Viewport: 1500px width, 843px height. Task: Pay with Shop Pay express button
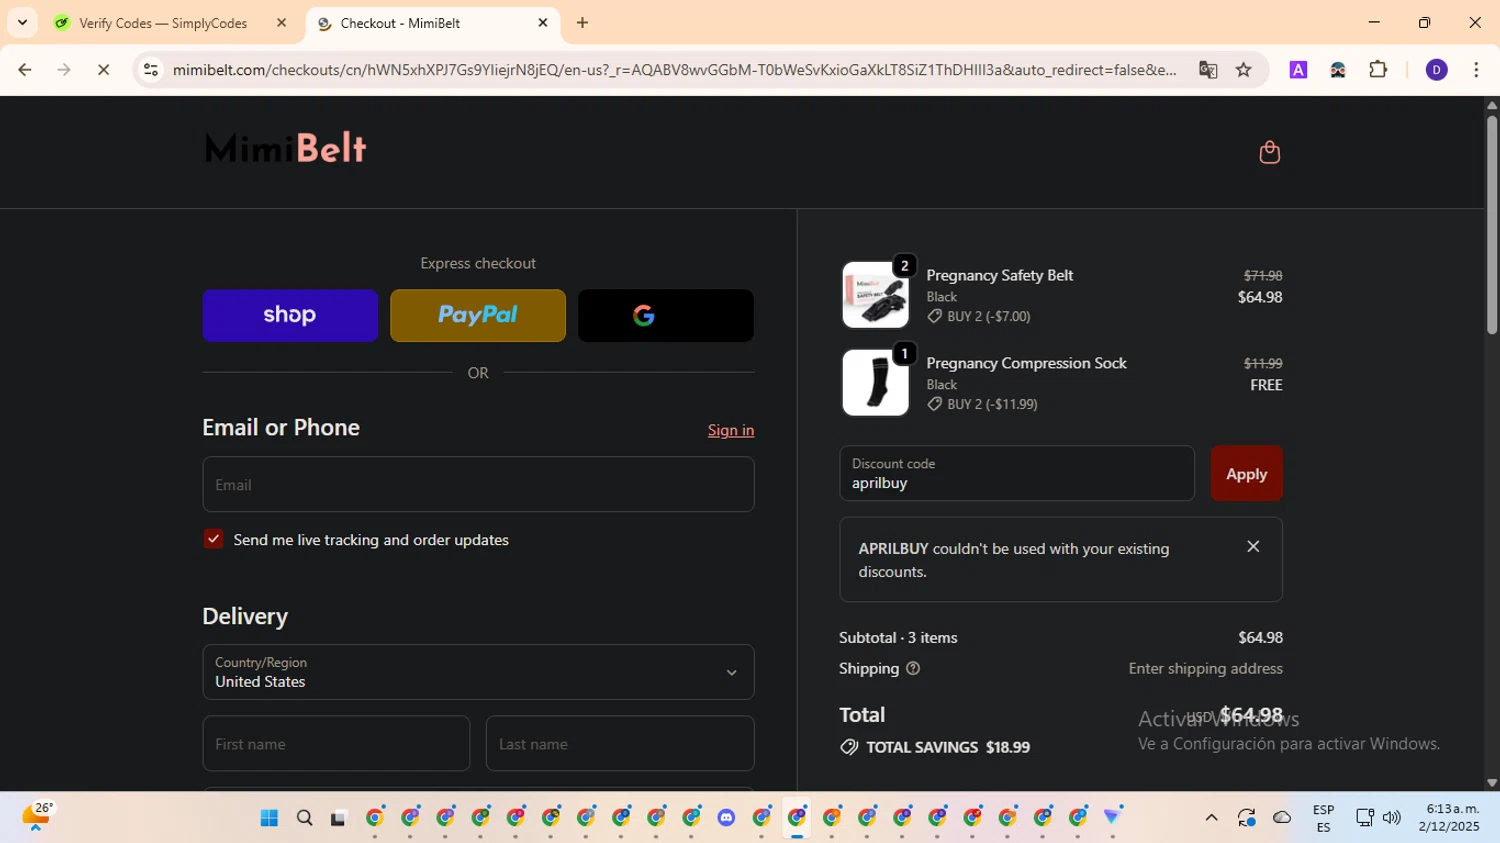coord(290,315)
